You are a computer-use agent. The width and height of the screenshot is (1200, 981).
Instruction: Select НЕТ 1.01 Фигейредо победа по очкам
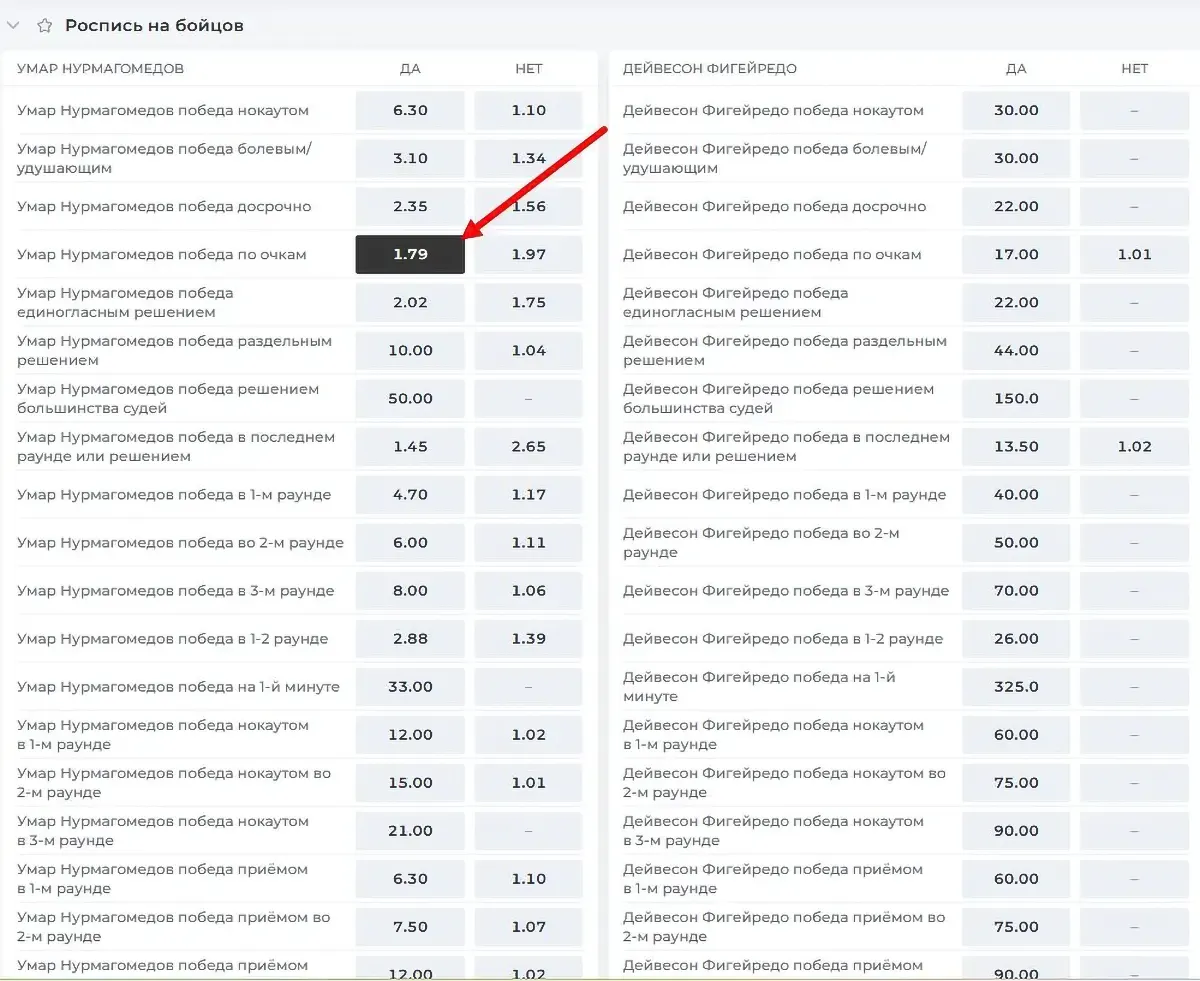[1134, 254]
